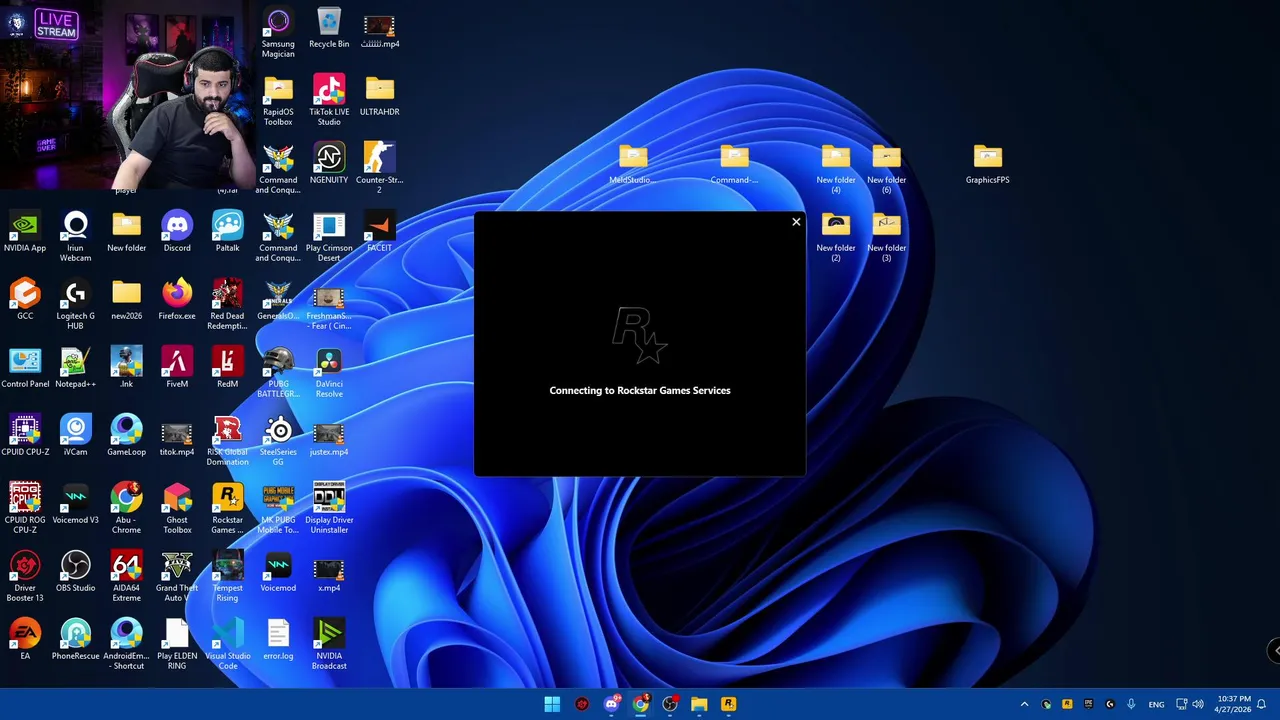
Task: Select Firefox.exe desktop shortcut
Action: tap(177, 300)
